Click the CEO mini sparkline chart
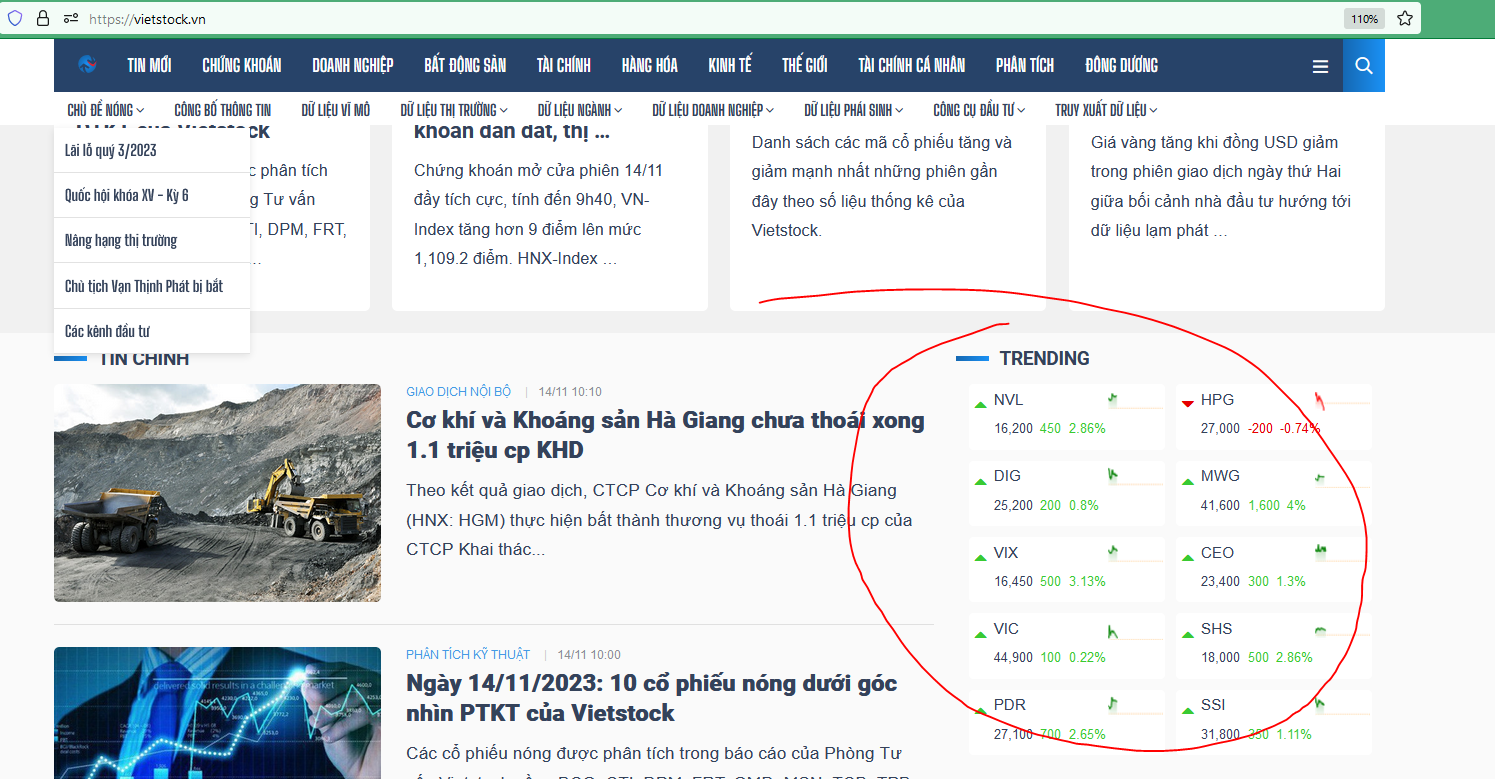 1342,553
